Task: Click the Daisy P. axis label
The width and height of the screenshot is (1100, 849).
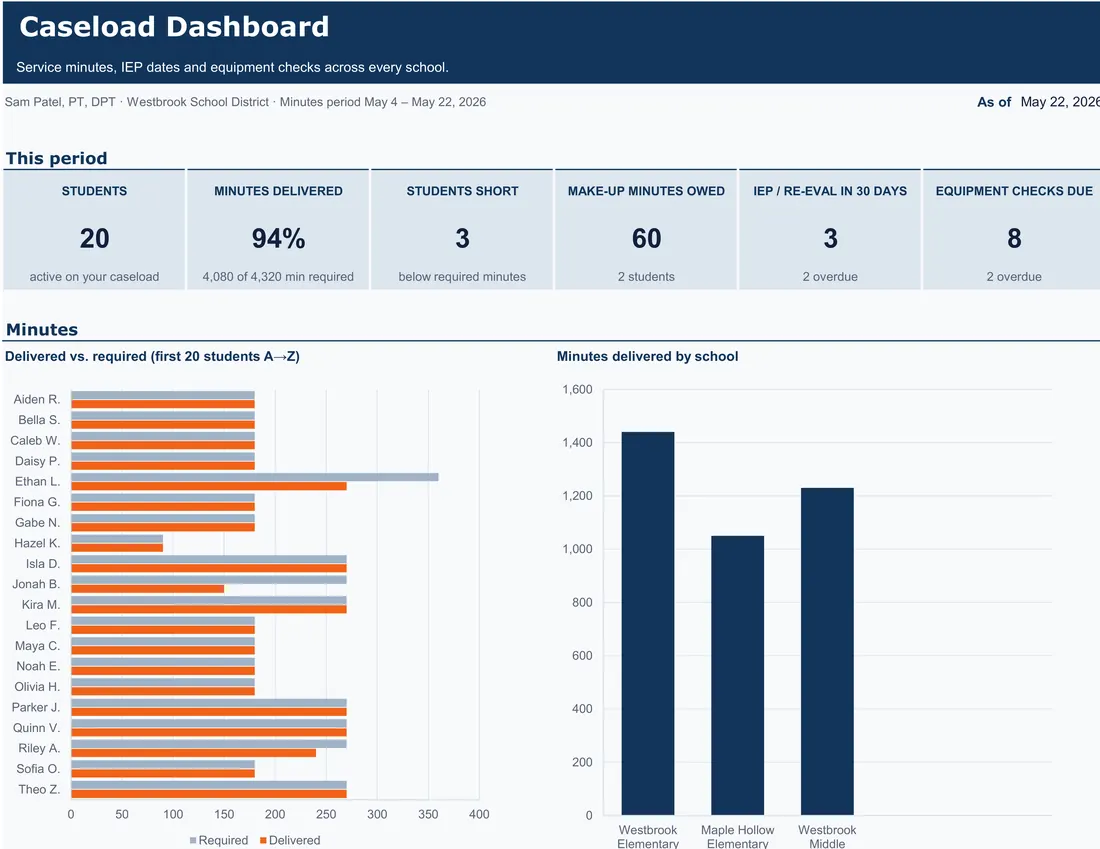Action: pyautogui.click(x=37, y=461)
